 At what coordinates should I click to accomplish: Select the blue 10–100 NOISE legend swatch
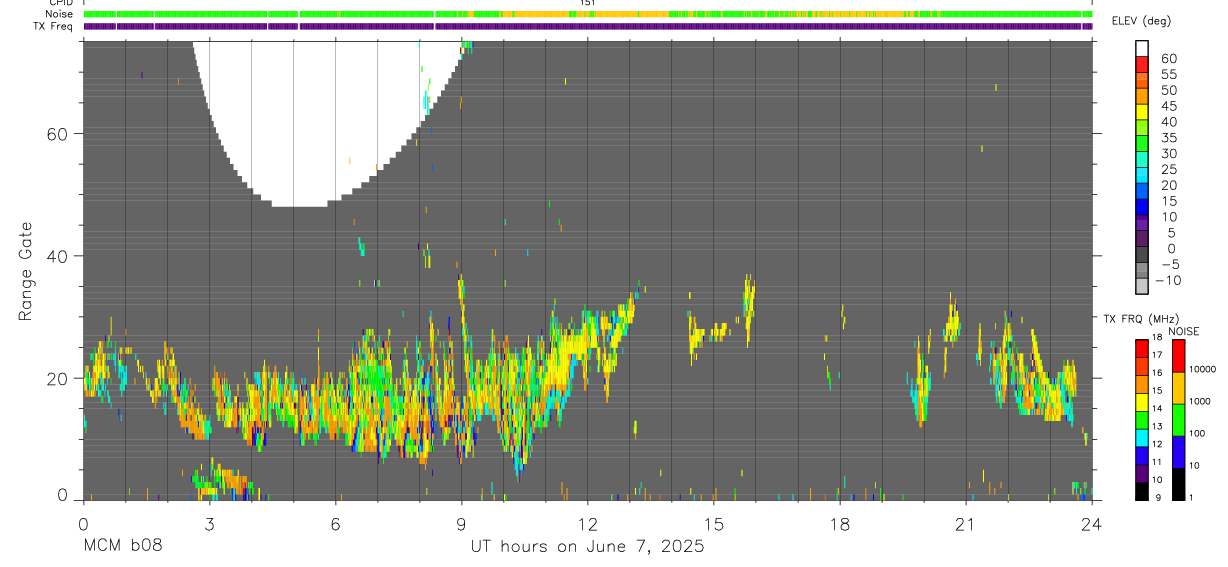[x=1178, y=451]
